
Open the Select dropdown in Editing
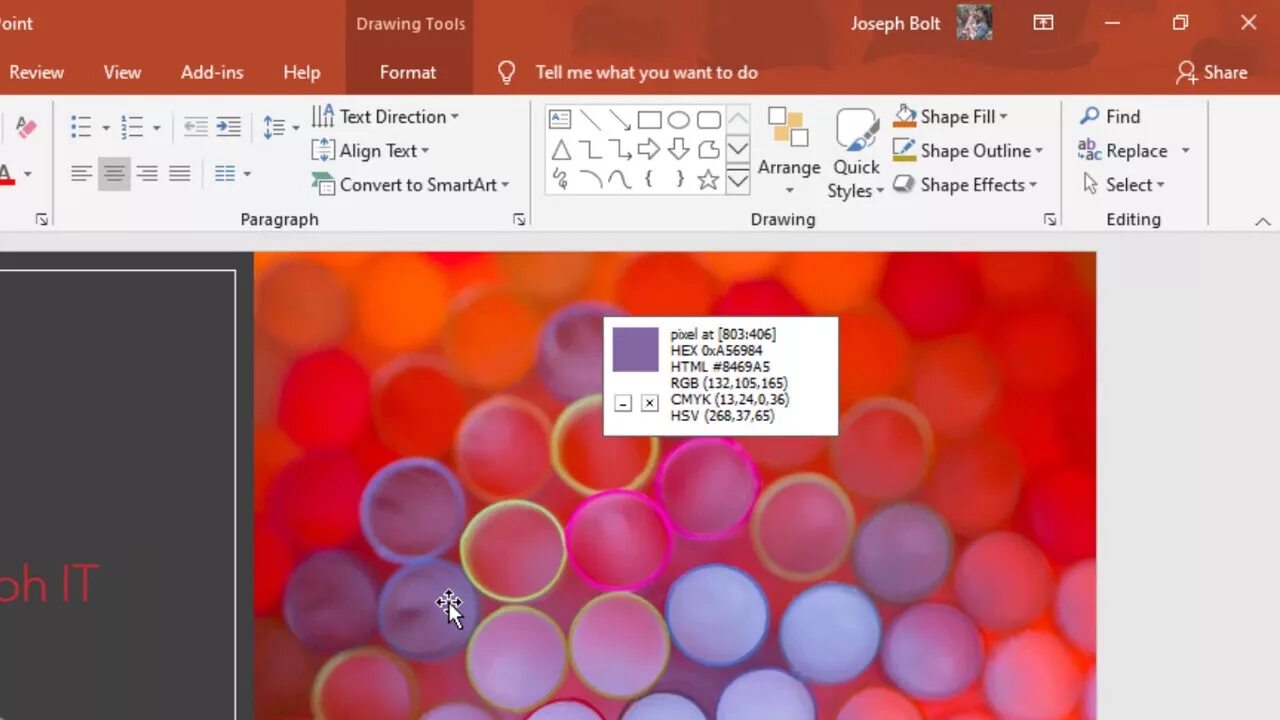click(1124, 185)
